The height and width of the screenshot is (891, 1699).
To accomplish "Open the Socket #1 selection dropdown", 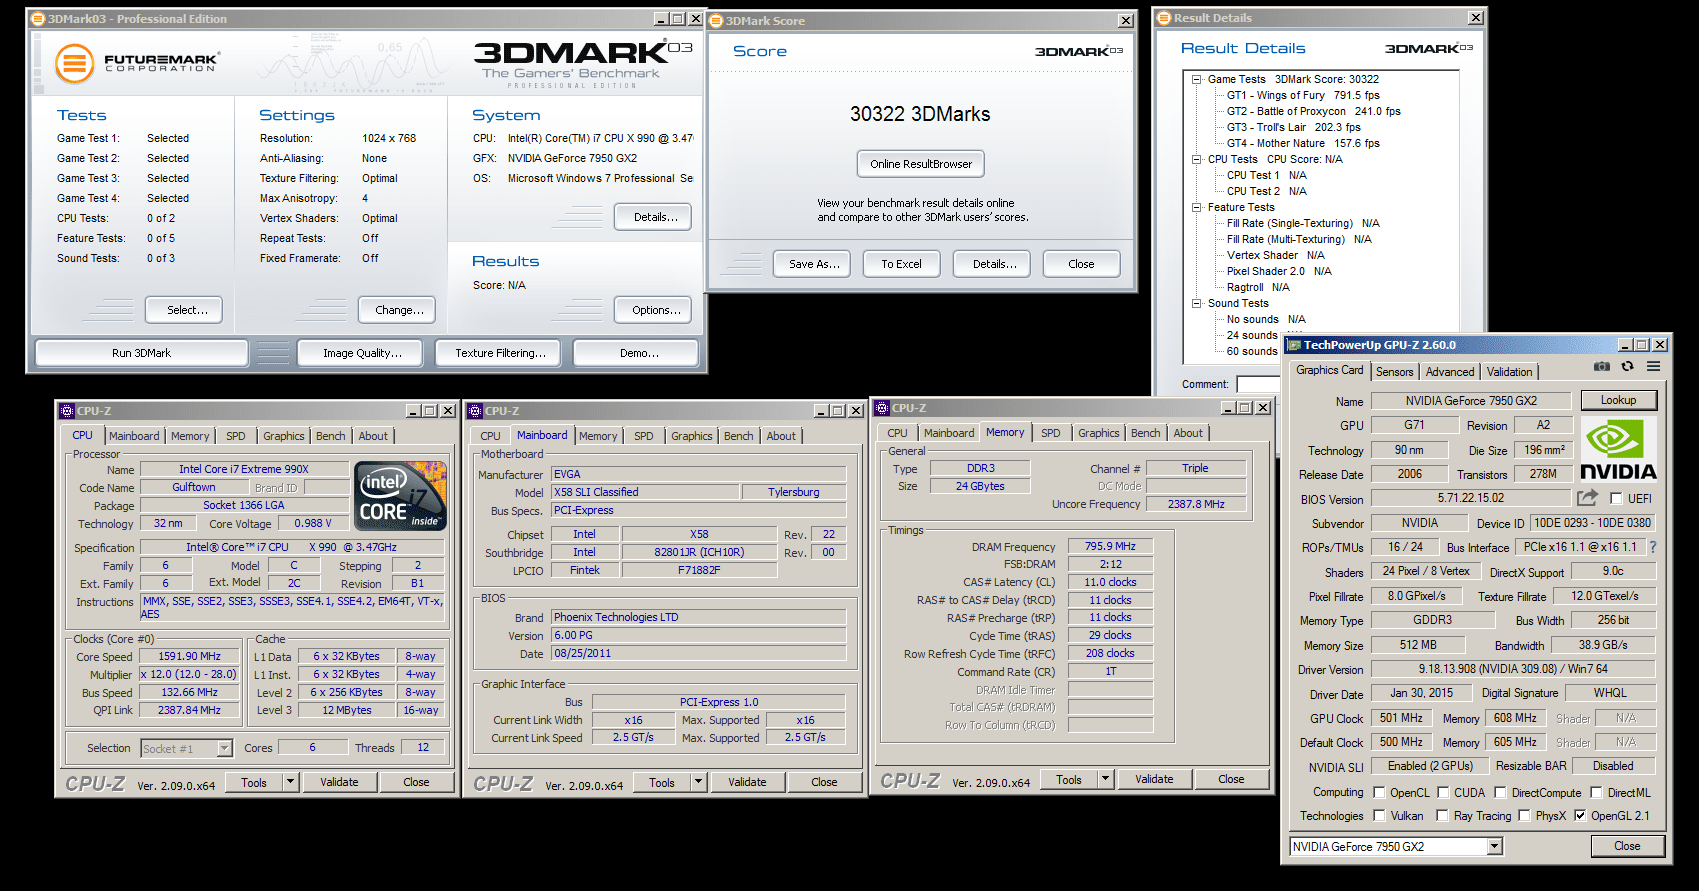I will tap(225, 748).
